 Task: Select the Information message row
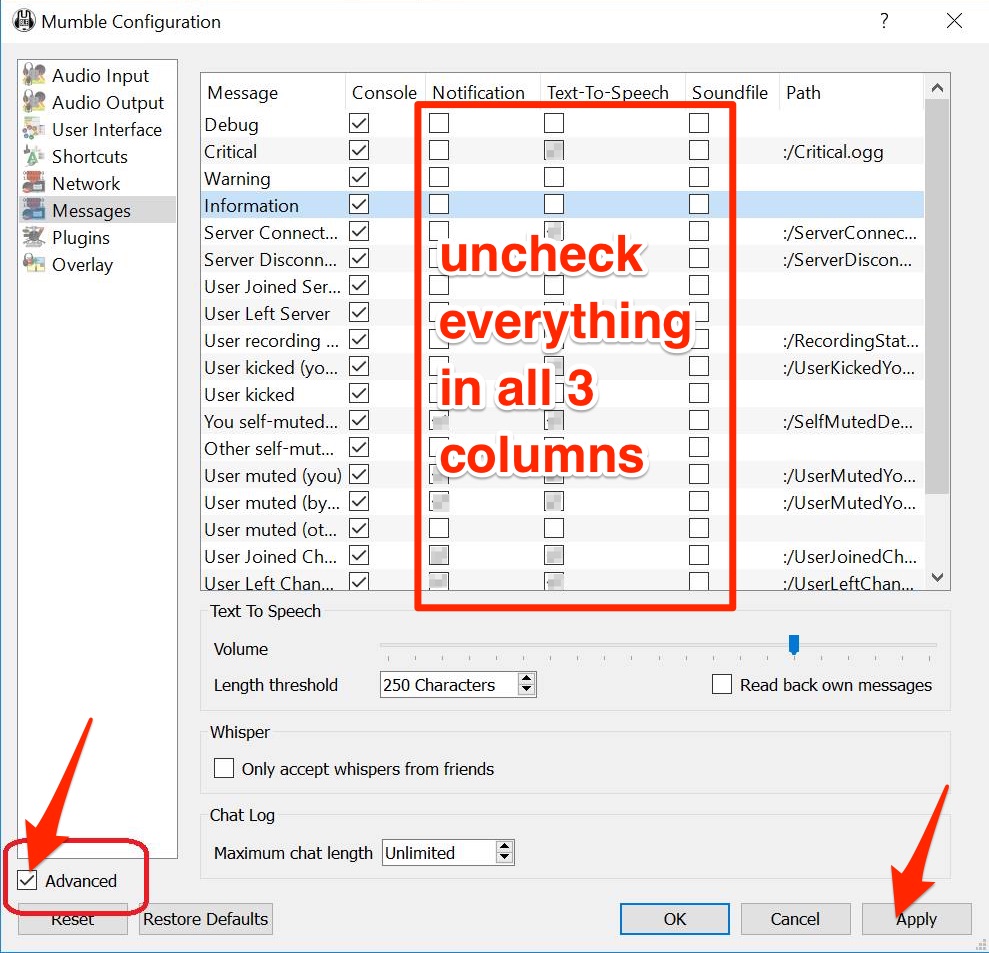point(563,205)
